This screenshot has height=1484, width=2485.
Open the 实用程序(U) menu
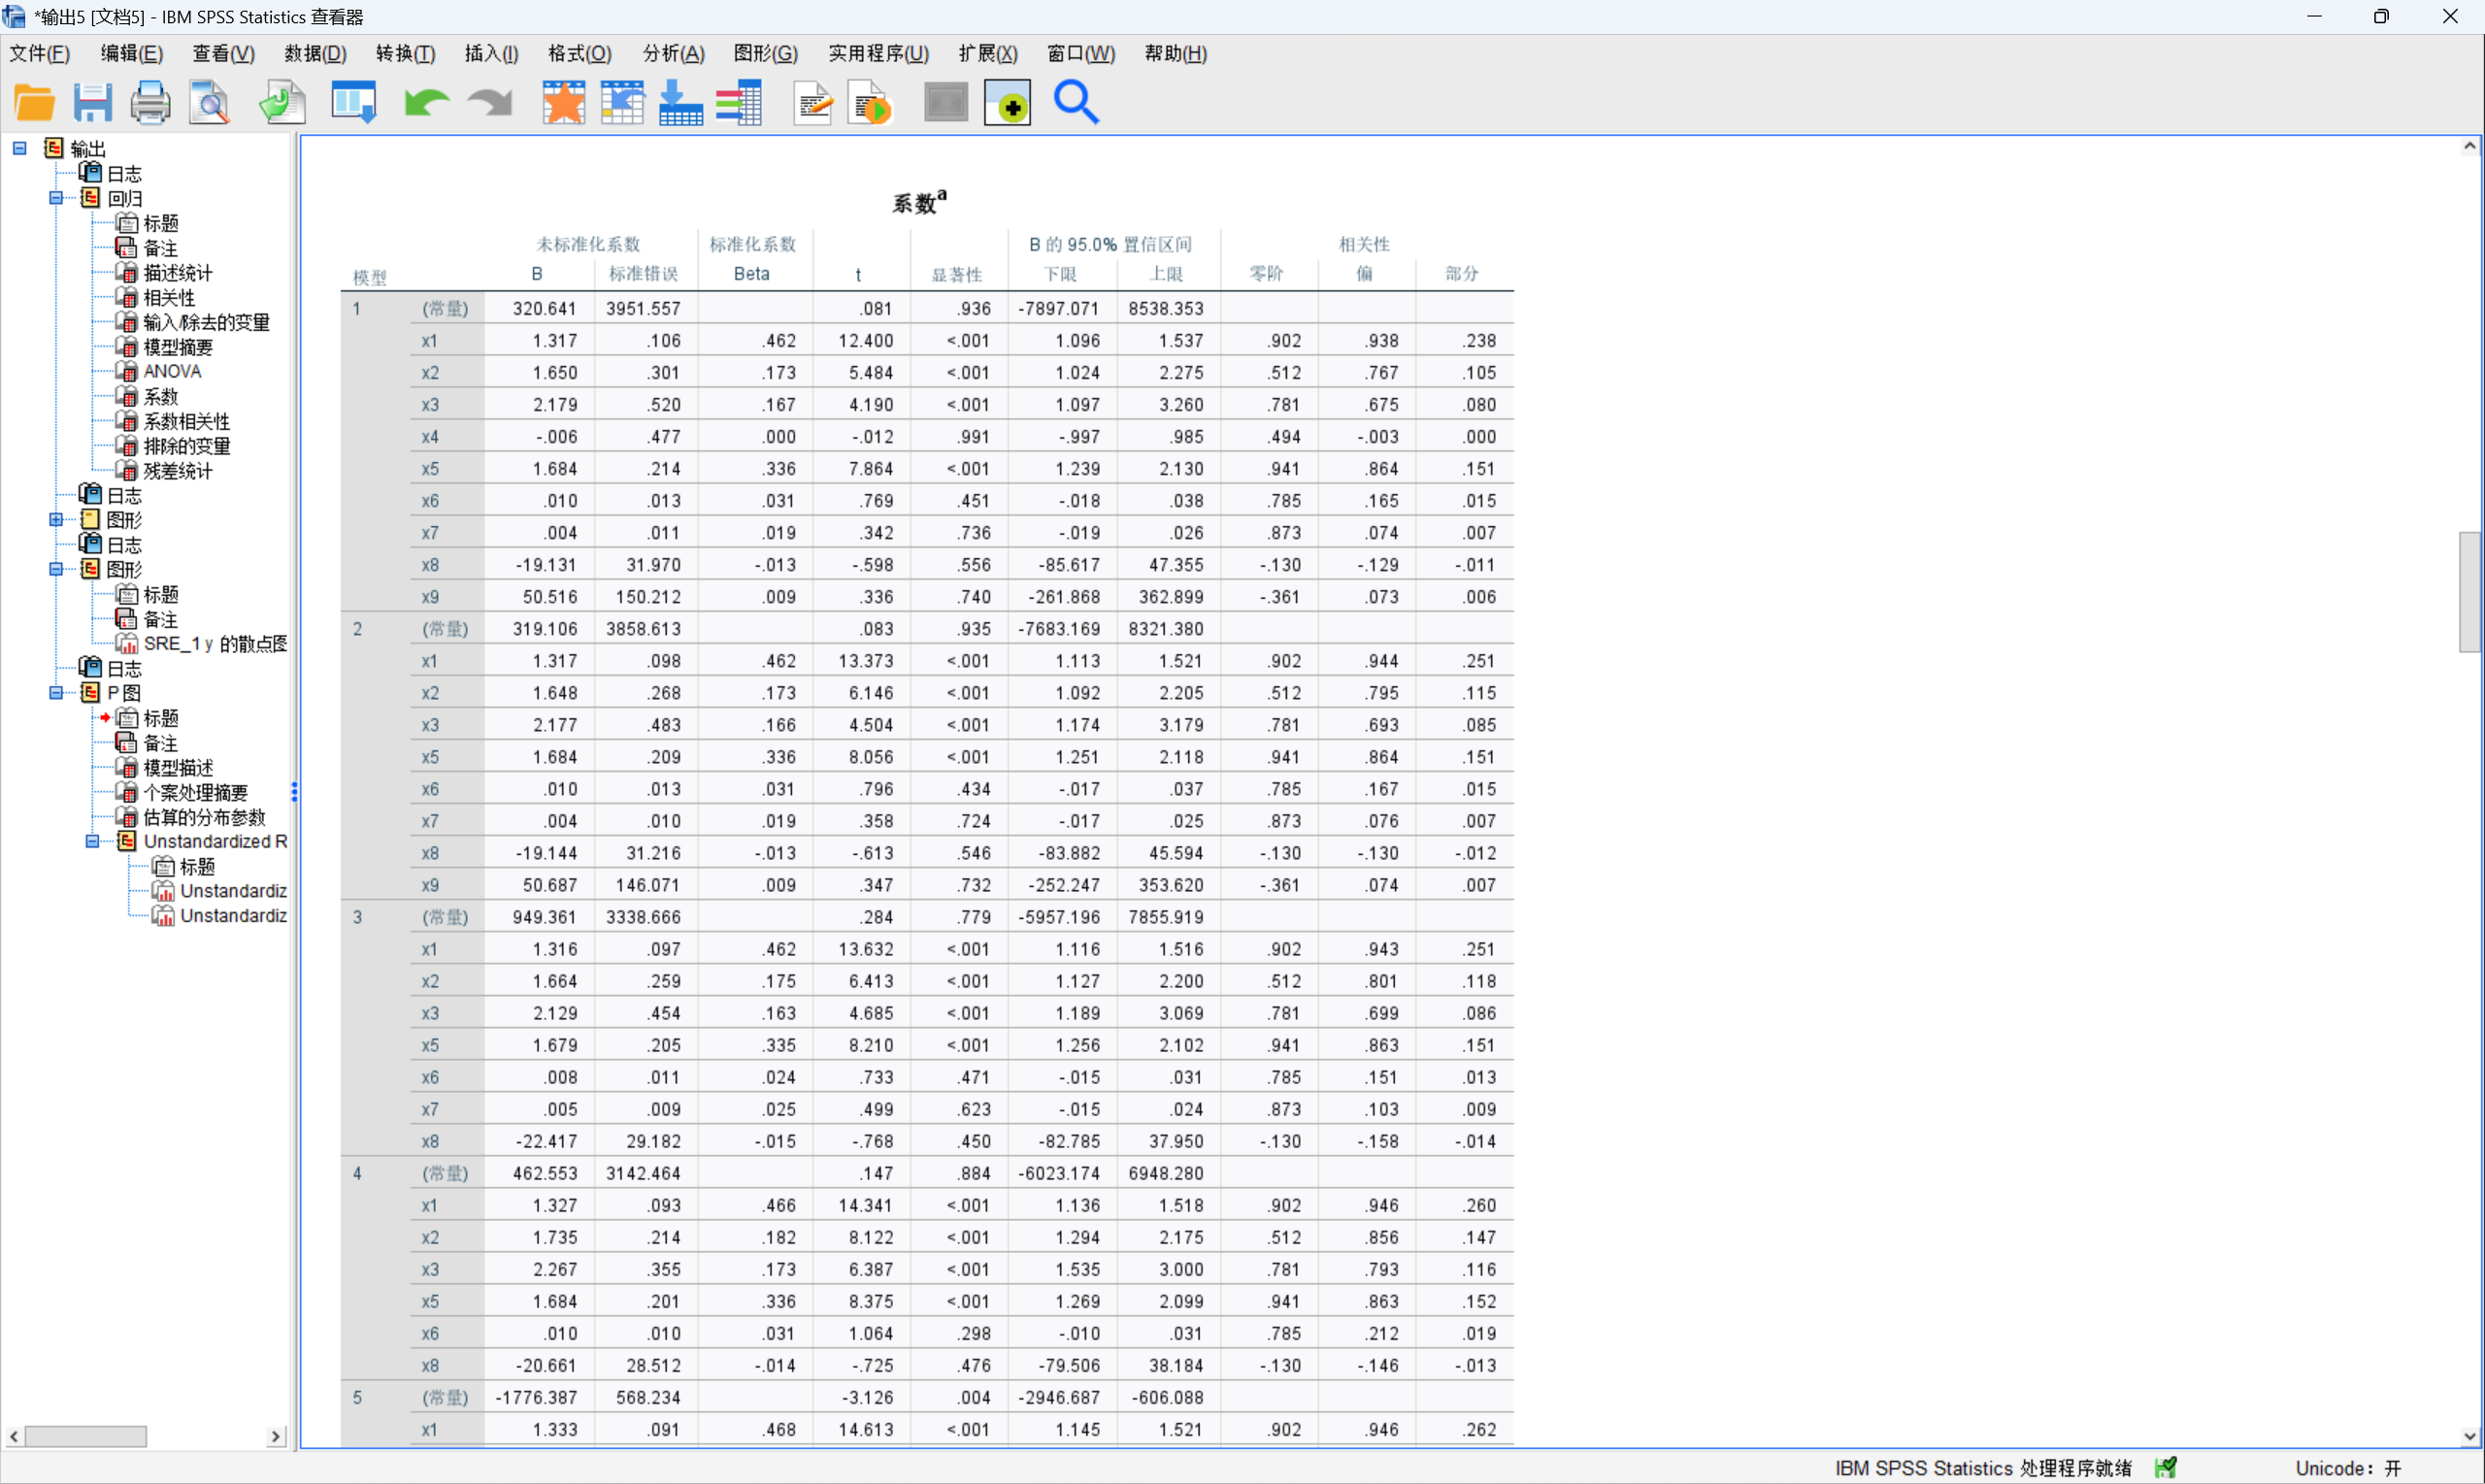coord(878,54)
